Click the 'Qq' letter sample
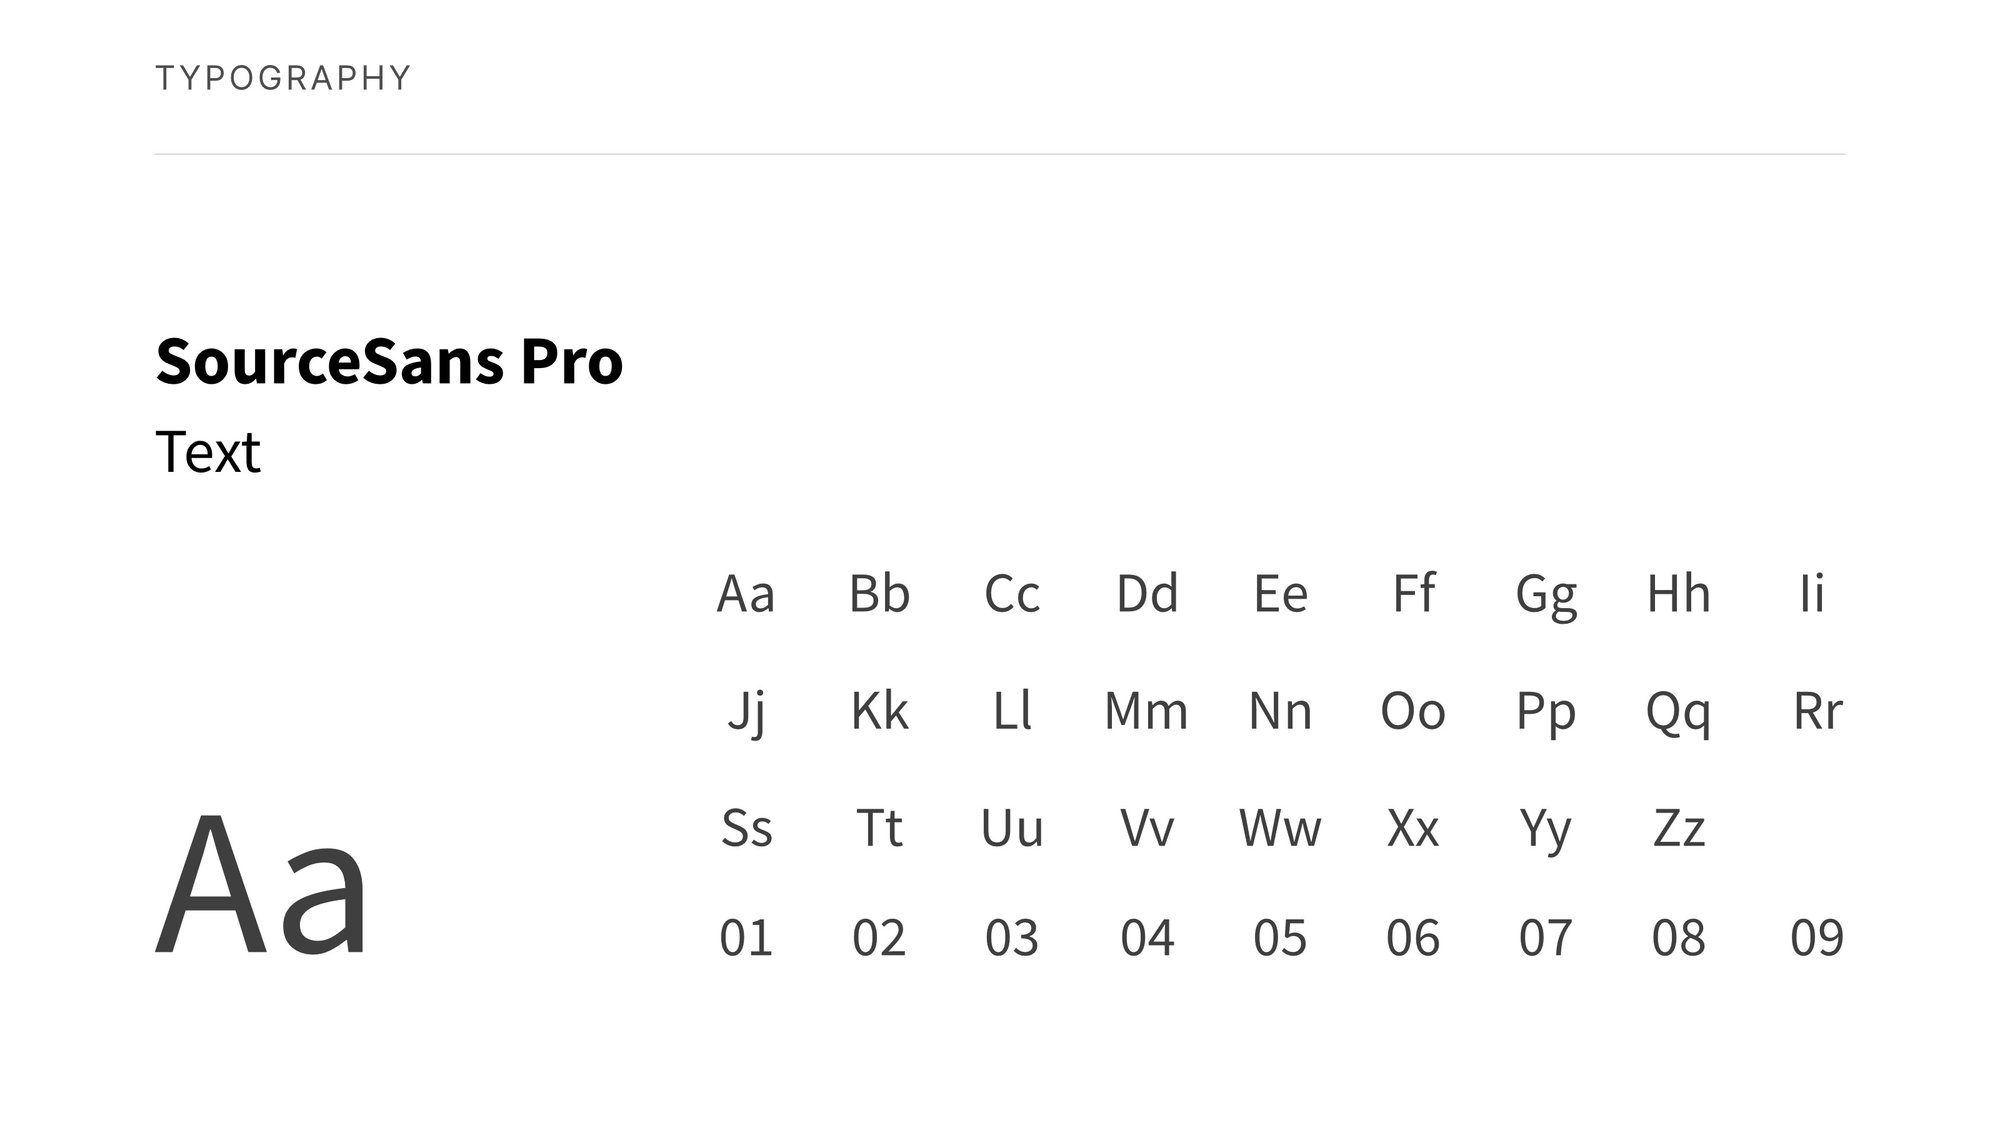The width and height of the screenshot is (2000, 1125). [1678, 714]
